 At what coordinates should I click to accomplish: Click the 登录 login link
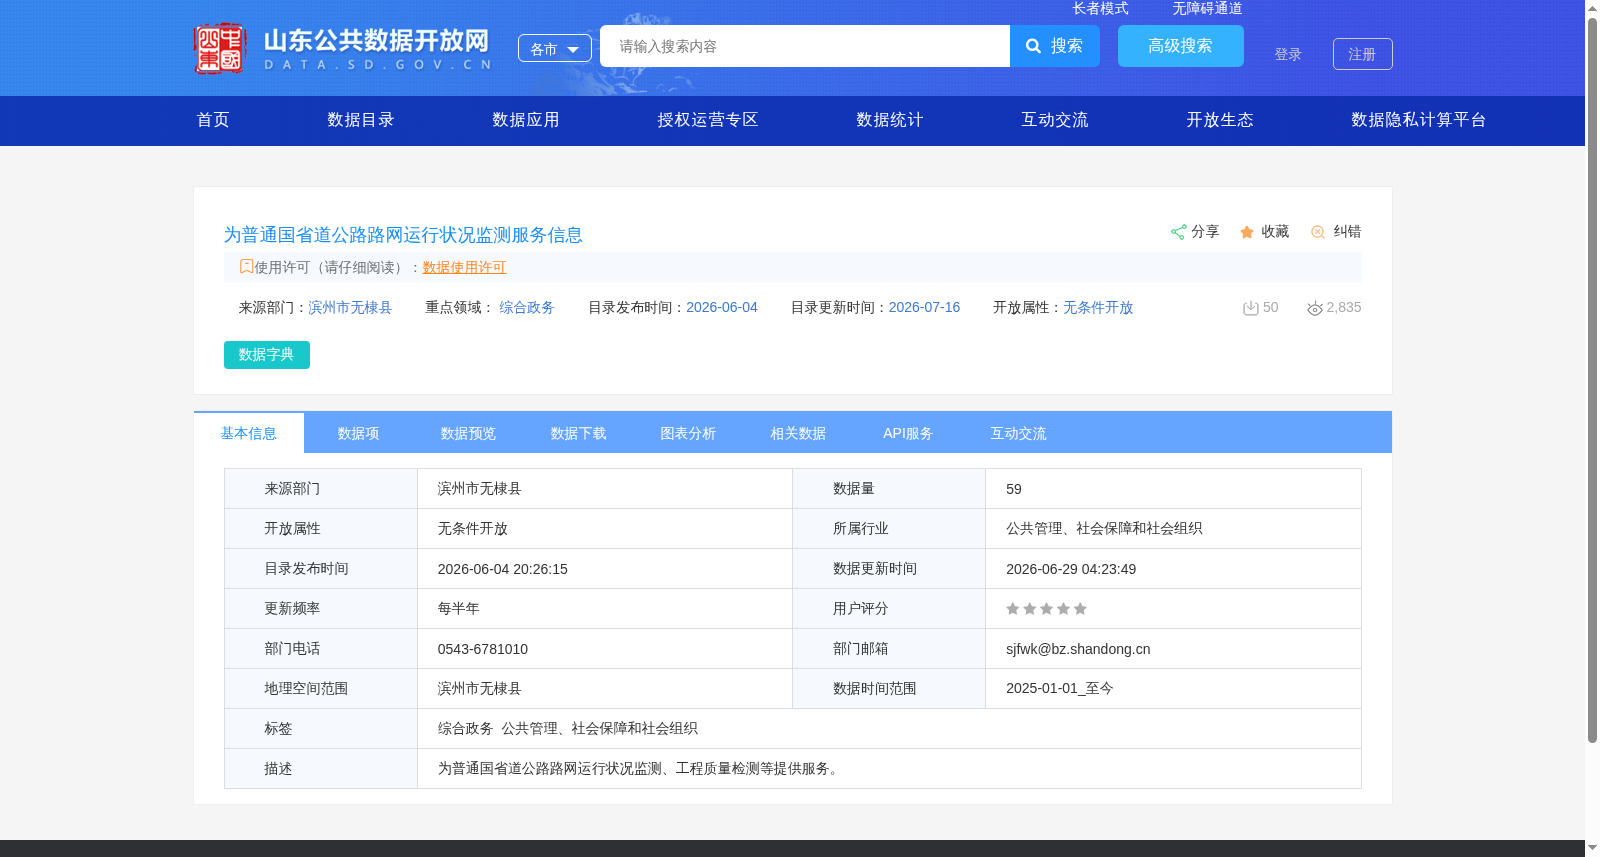point(1288,54)
